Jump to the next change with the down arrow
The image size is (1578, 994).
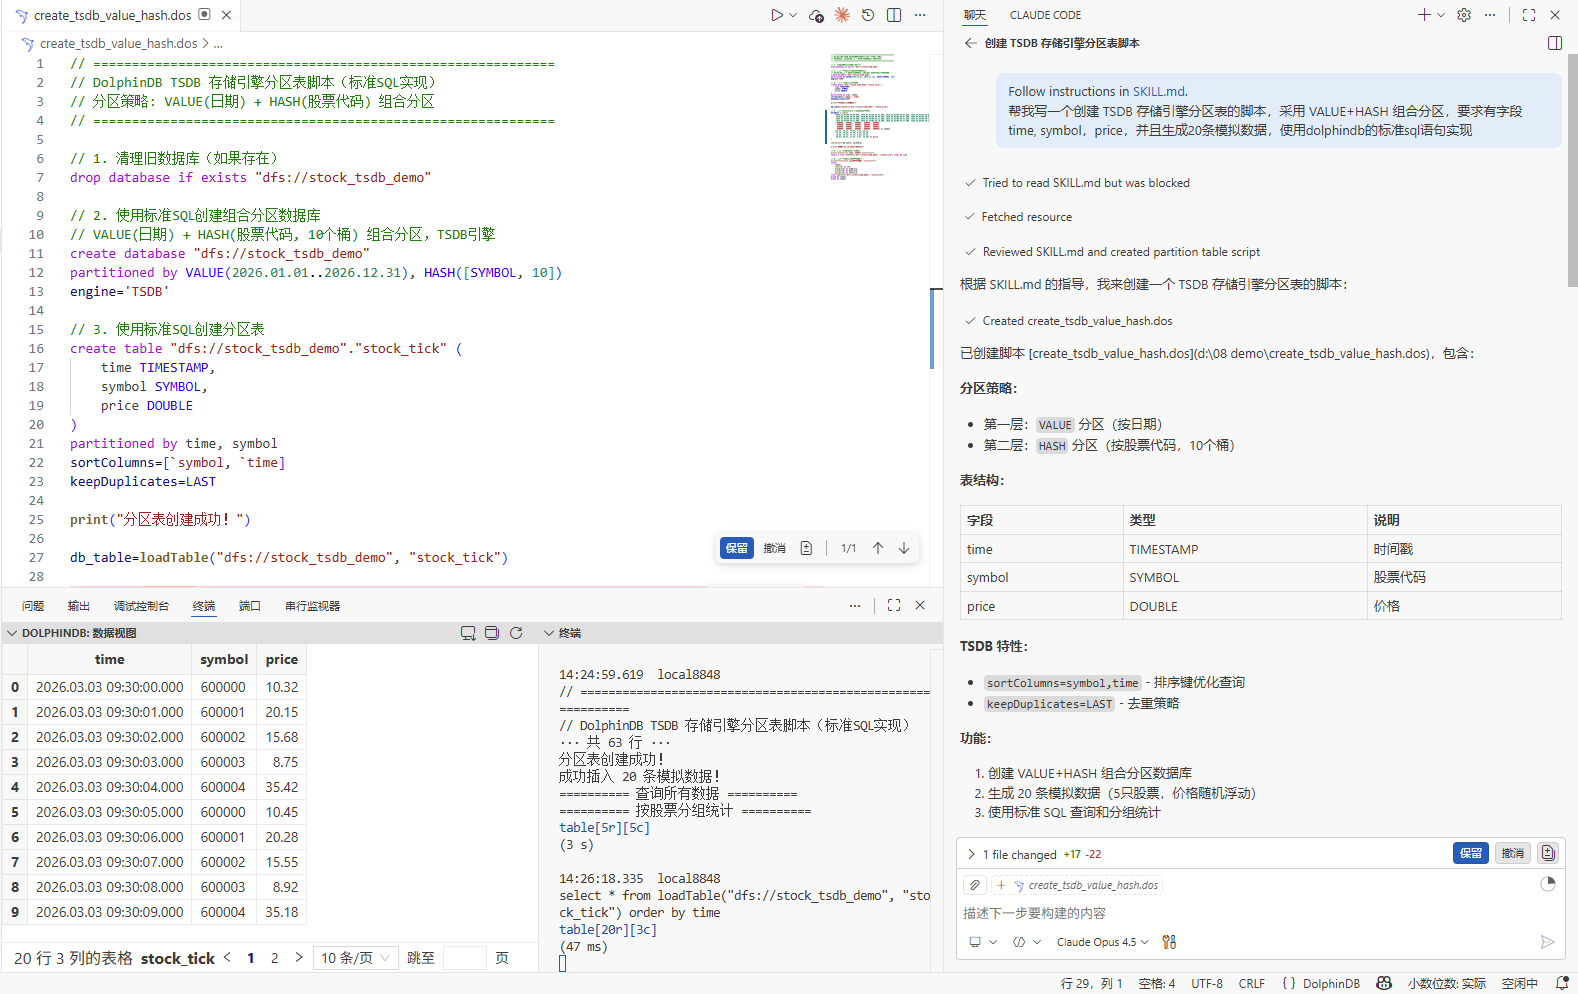(x=904, y=548)
